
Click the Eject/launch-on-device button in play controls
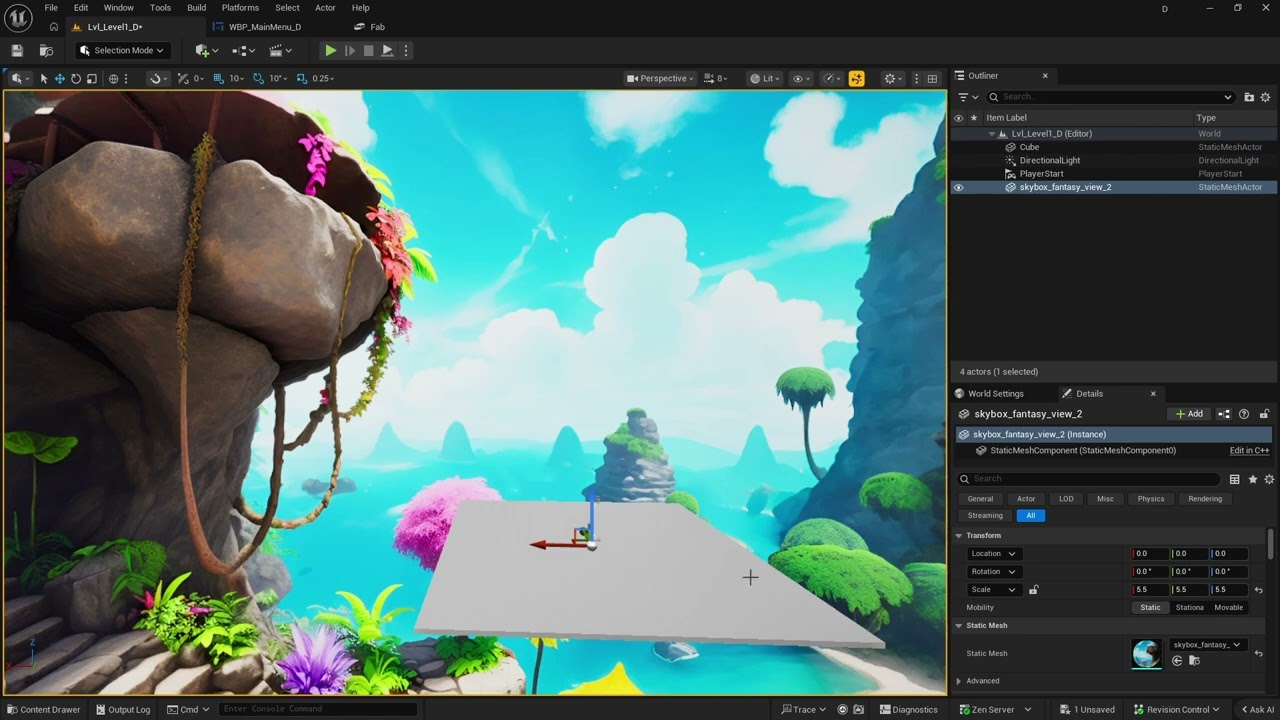387,50
